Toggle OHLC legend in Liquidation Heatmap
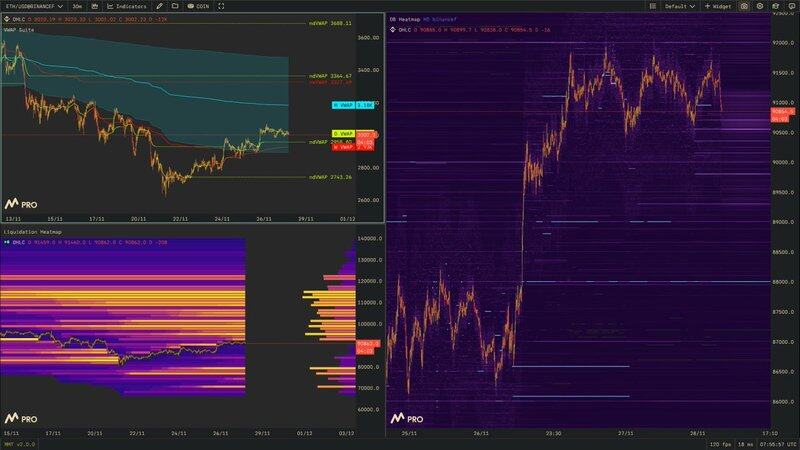The height and width of the screenshot is (450, 800). [14, 241]
